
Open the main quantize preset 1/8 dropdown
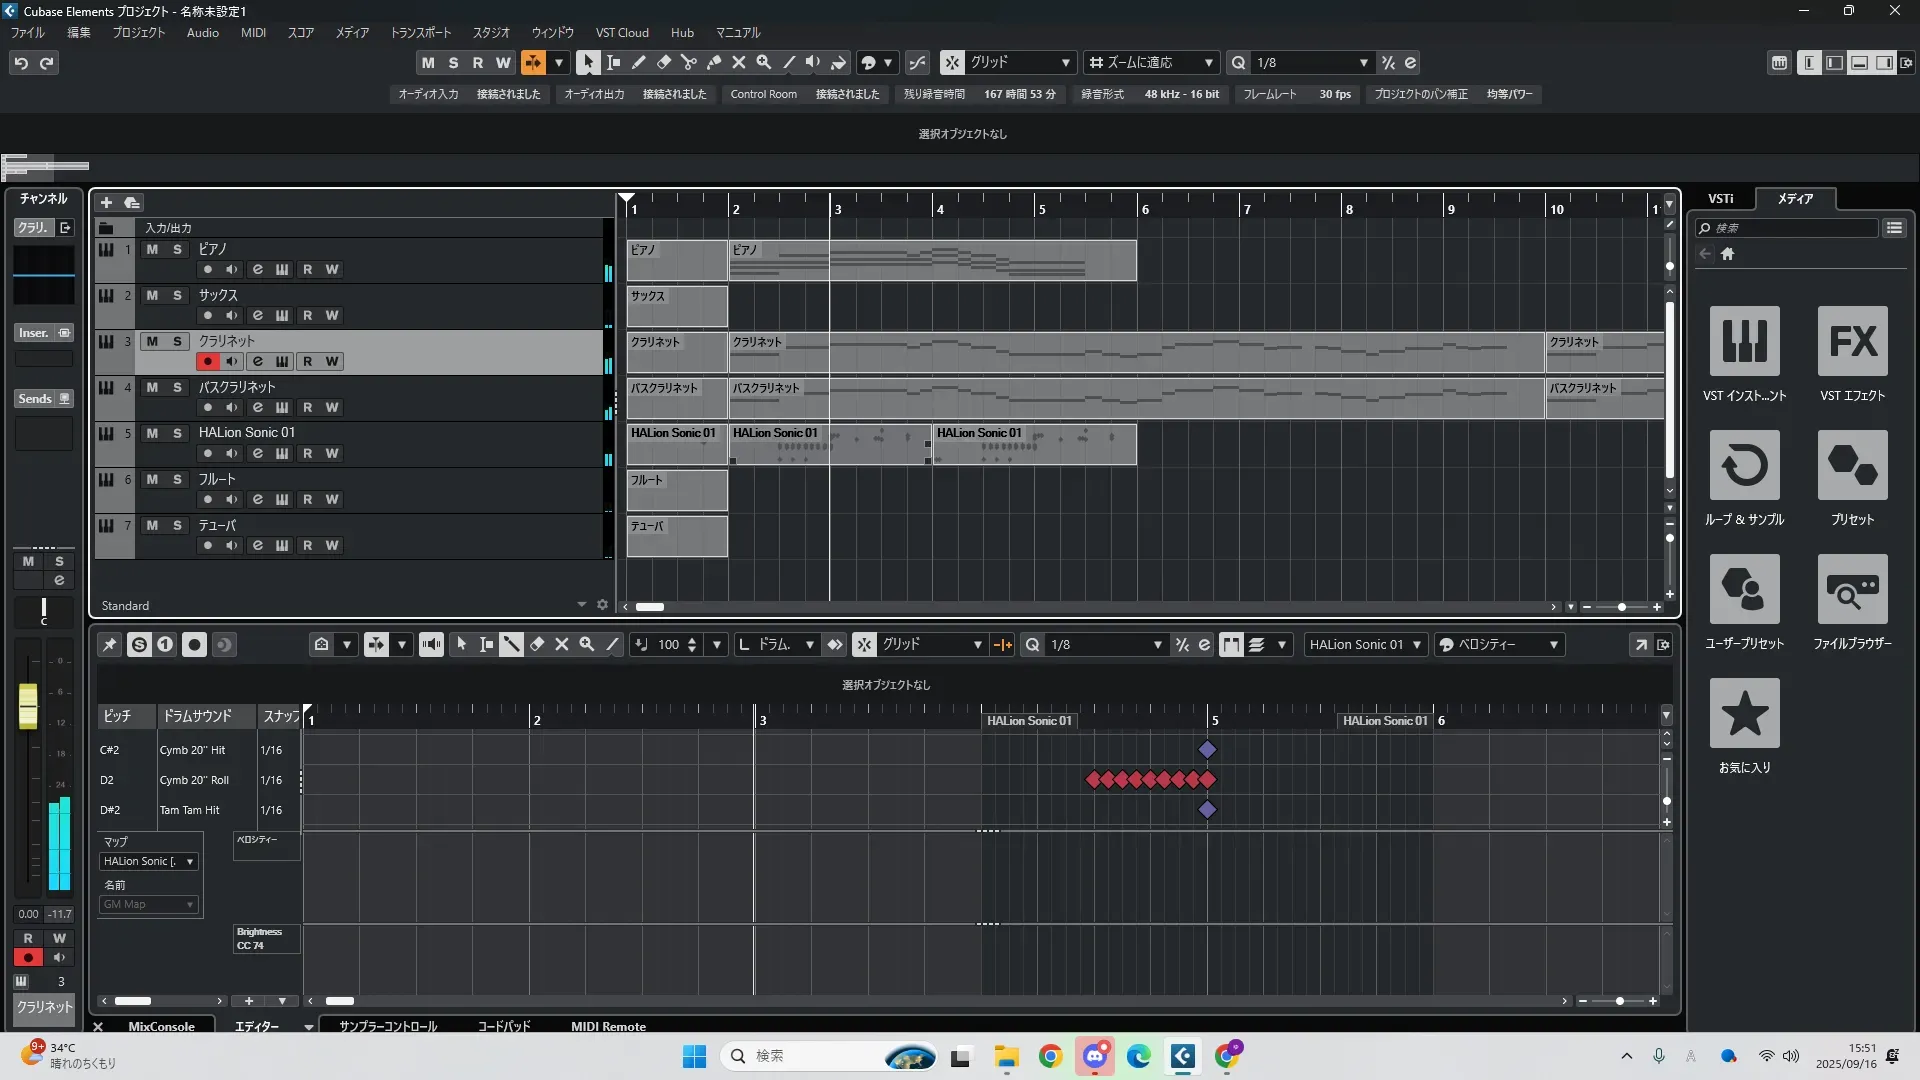coord(1363,63)
